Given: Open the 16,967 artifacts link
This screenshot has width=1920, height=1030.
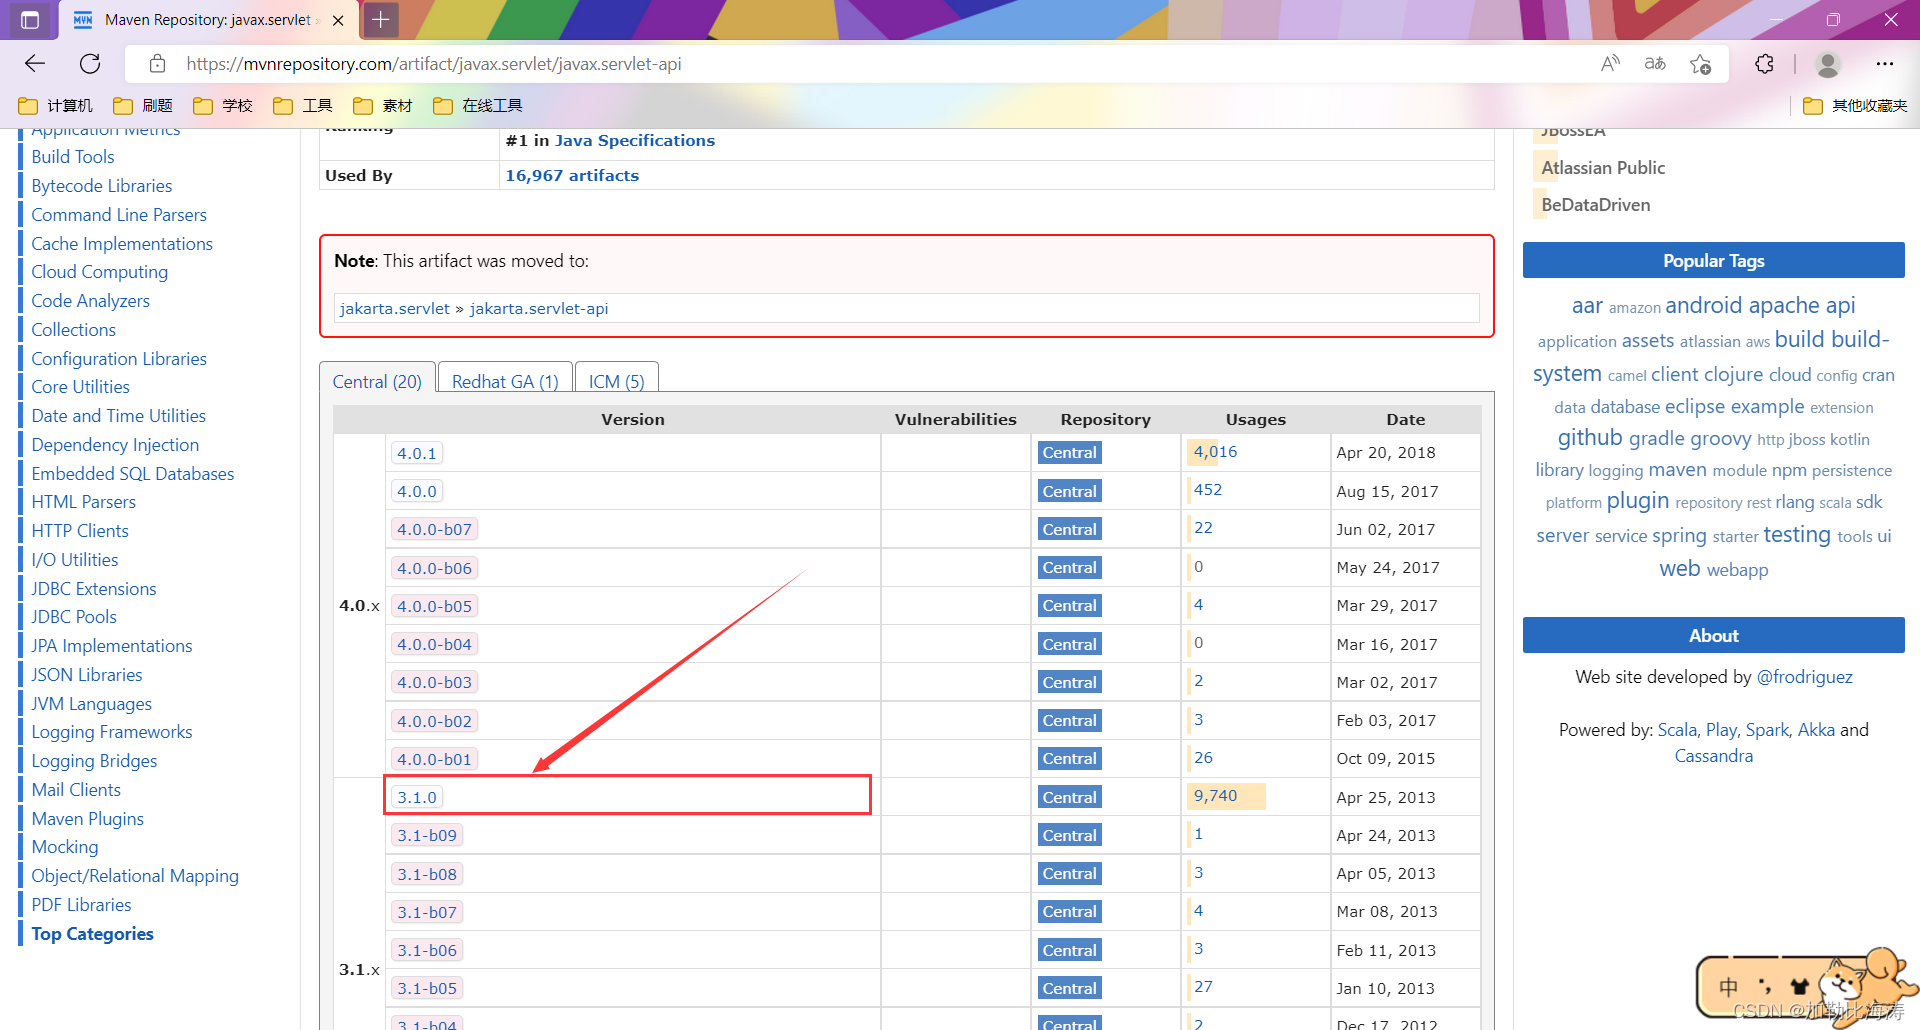Looking at the screenshot, I should [572, 175].
